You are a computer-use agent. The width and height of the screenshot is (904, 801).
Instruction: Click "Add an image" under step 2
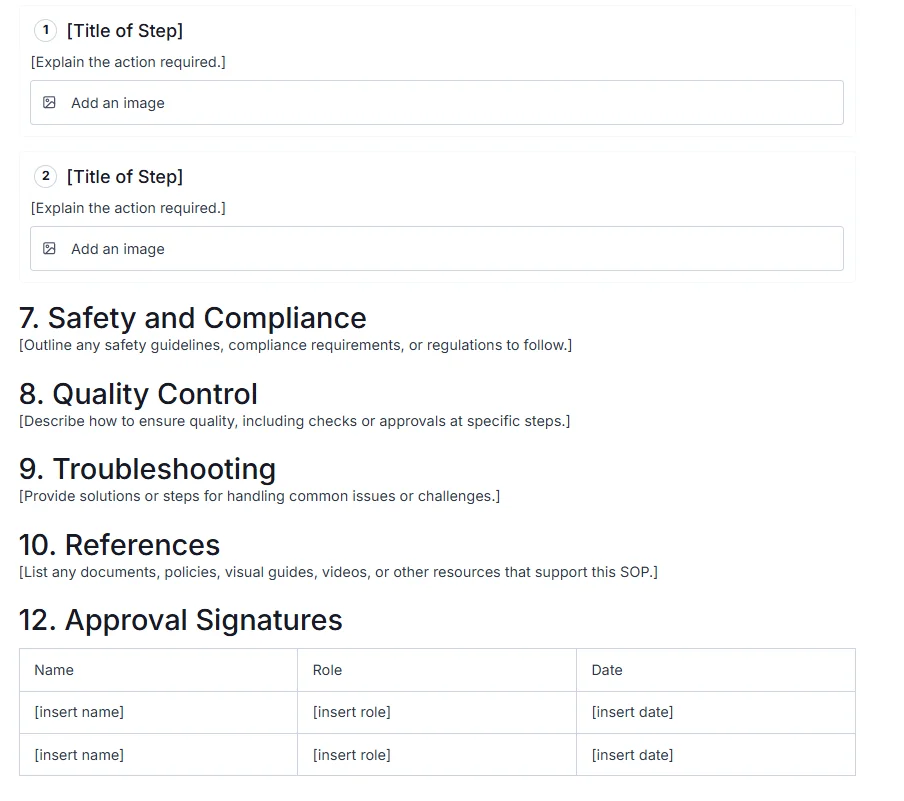coord(117,248)
